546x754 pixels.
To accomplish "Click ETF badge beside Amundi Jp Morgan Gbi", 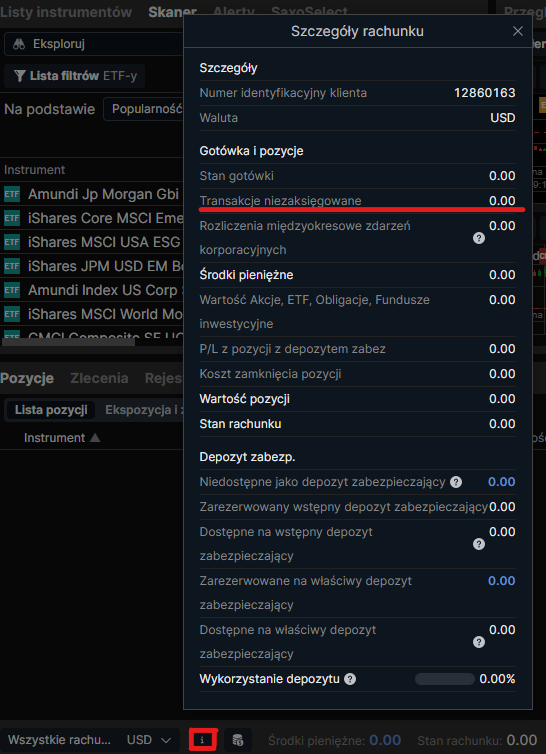I will (x=12, y=194).
